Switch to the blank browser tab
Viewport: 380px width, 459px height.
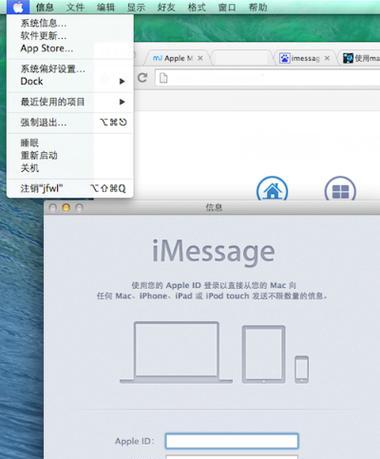pos(242,58)
